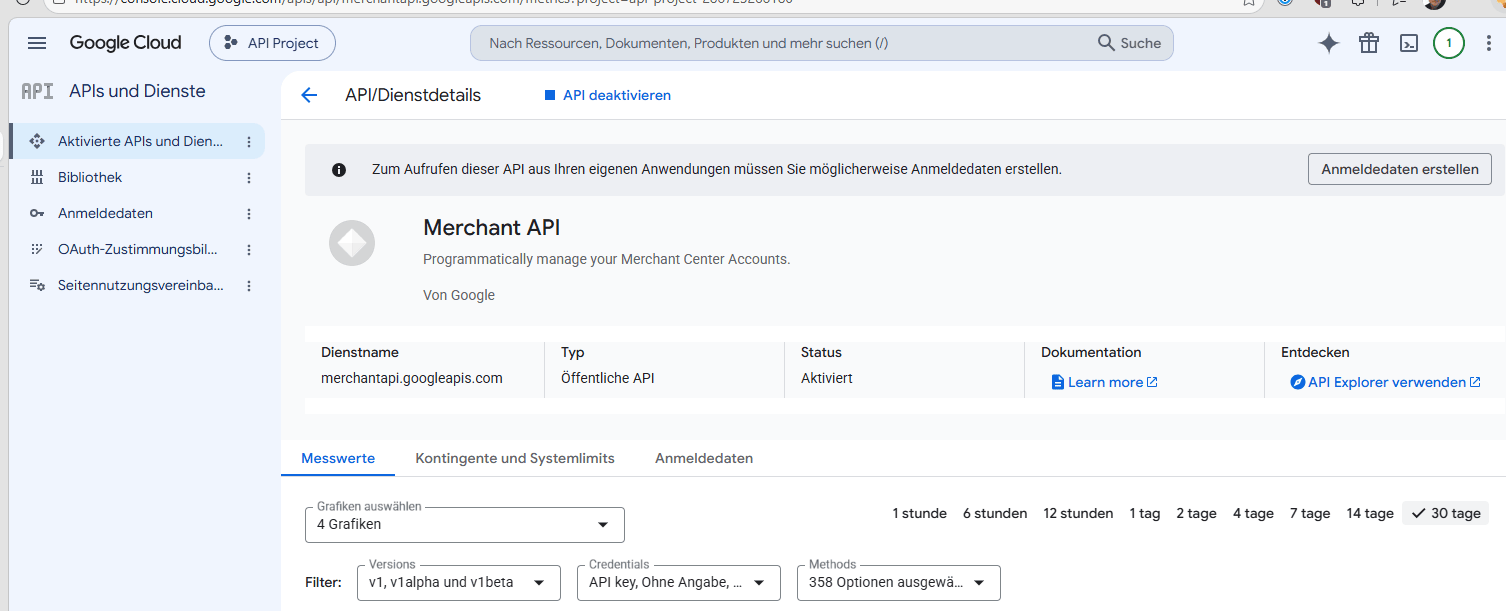
Task: Click the Google Cloud logo
Action: pos(125,43)
